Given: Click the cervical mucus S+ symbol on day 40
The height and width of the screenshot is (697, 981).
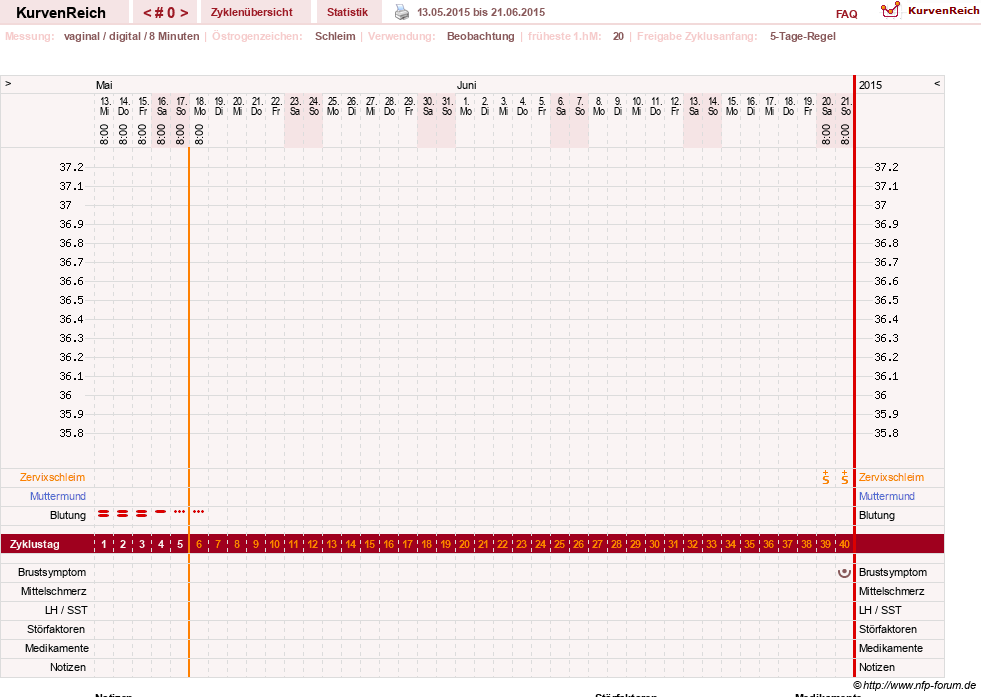Looking at the screenshot, I should (x=845, y=477).
